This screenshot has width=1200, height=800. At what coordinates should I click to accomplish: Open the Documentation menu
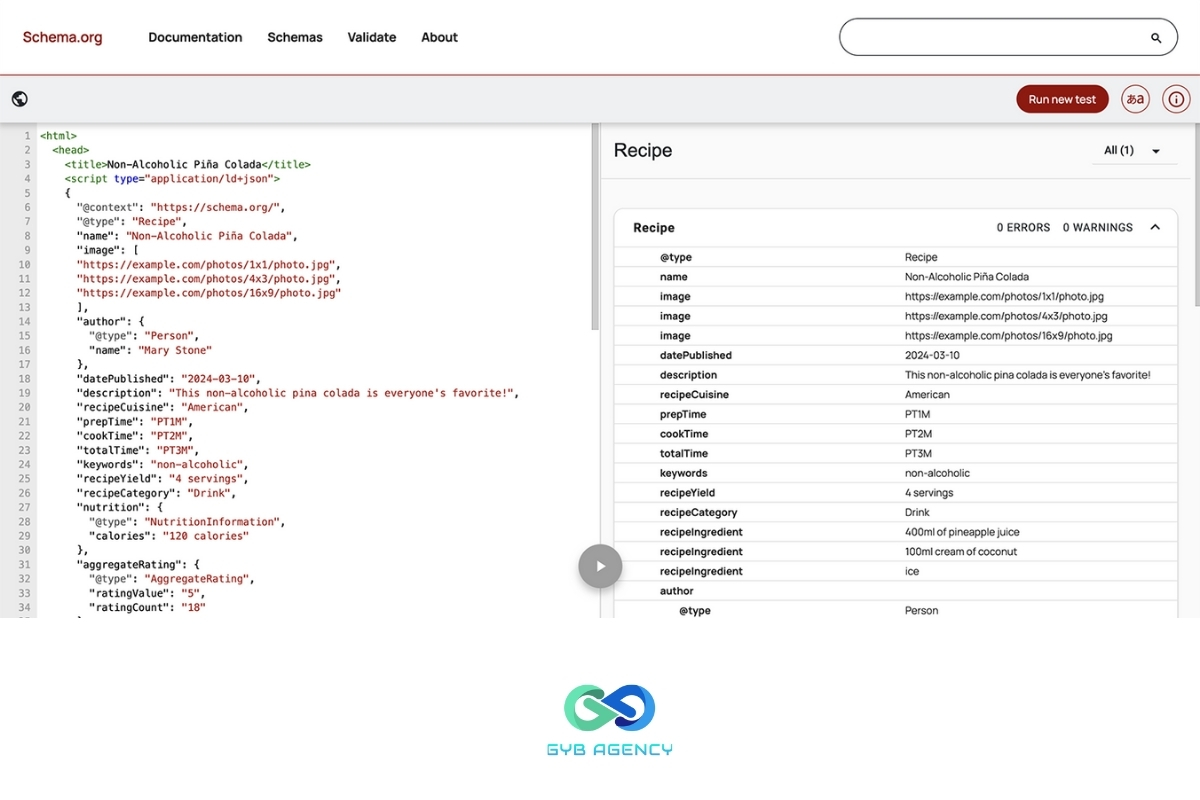pyautogui.click(x=195, y=37)
